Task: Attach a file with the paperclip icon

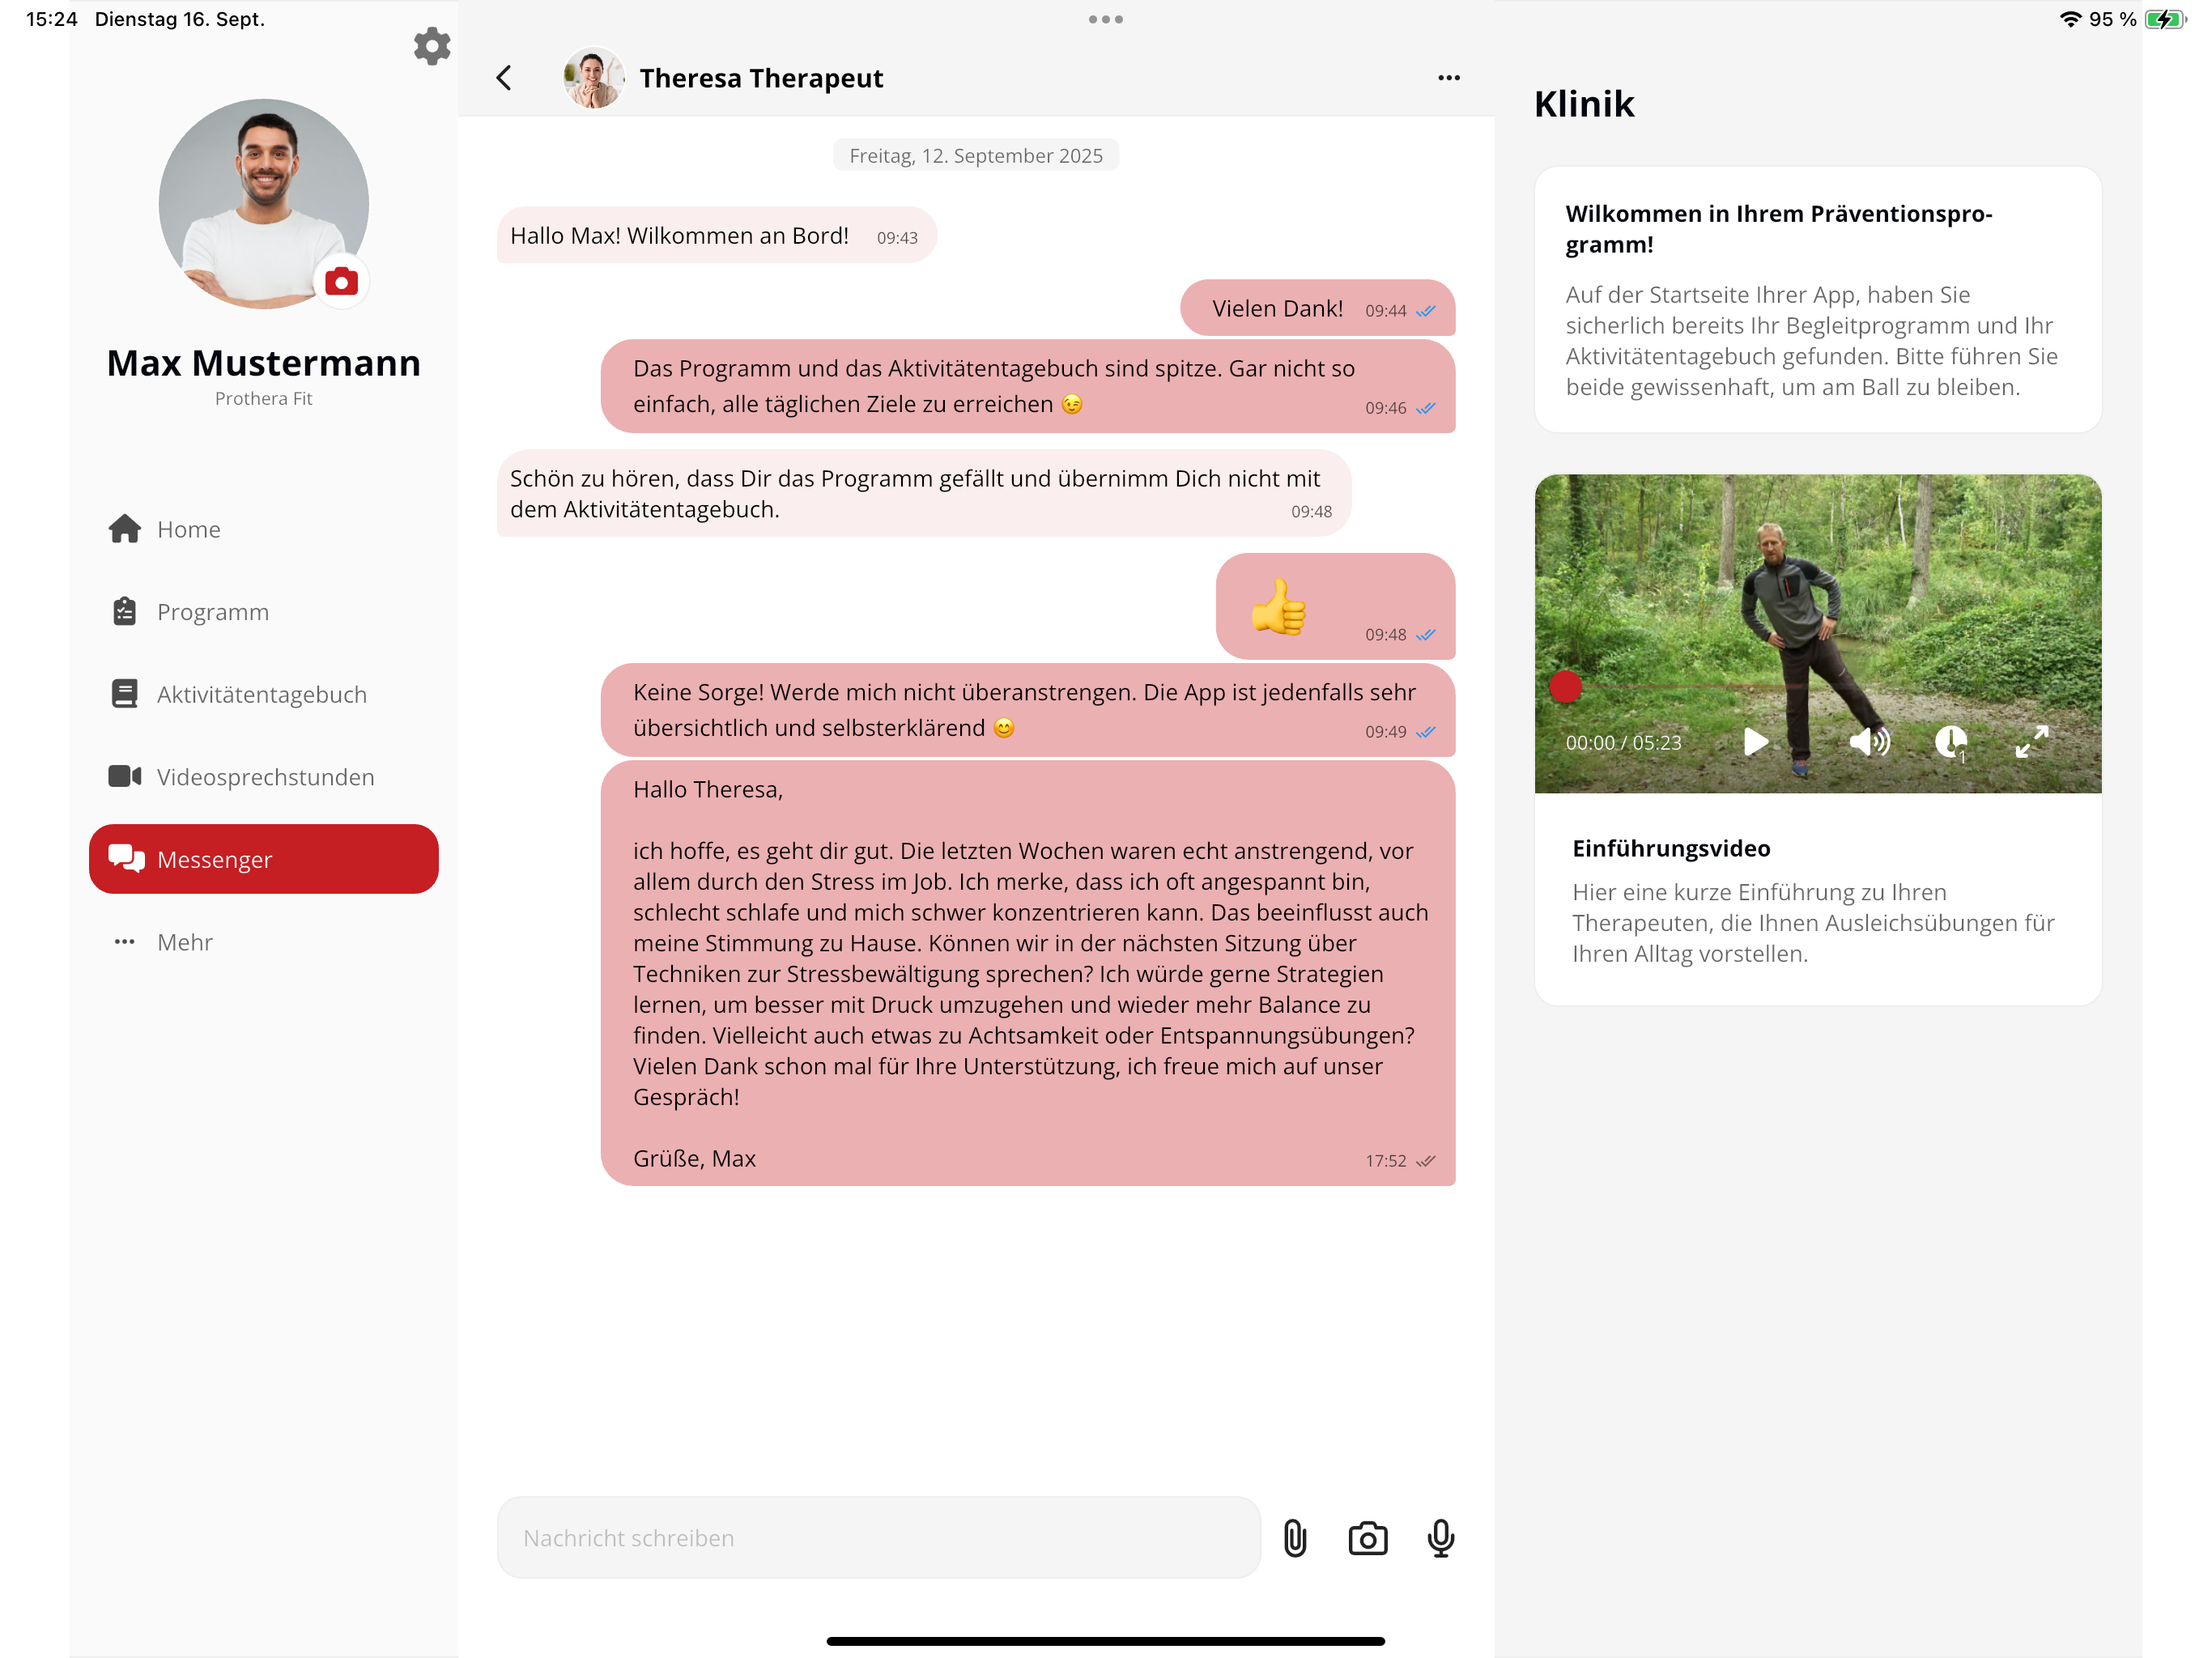Action: coord(1295,1537)
